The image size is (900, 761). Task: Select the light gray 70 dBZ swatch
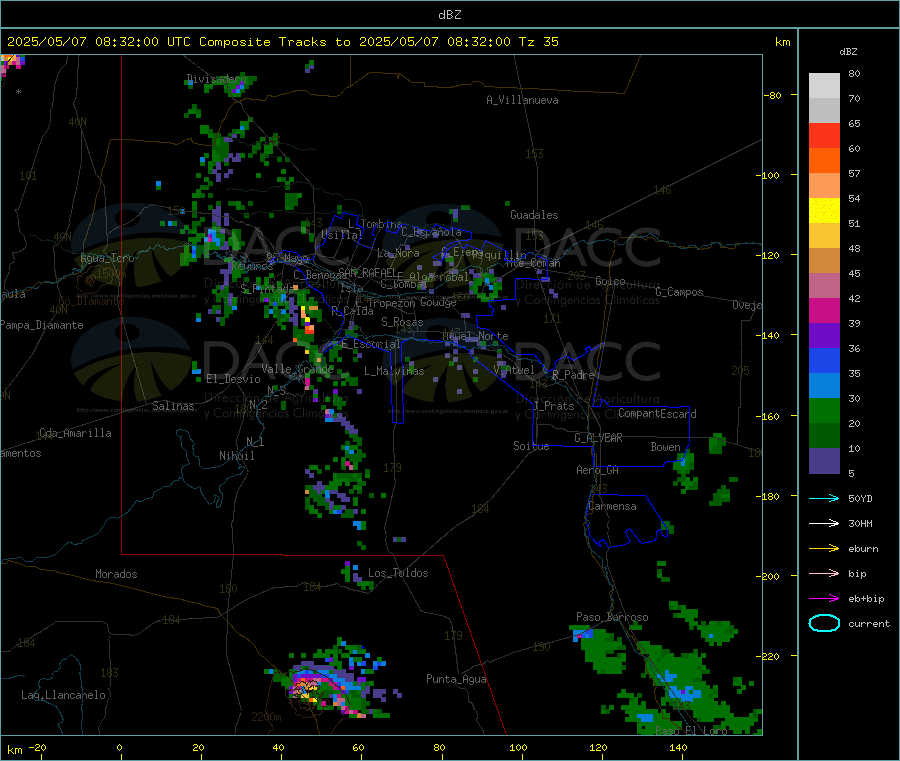[824, 86]
